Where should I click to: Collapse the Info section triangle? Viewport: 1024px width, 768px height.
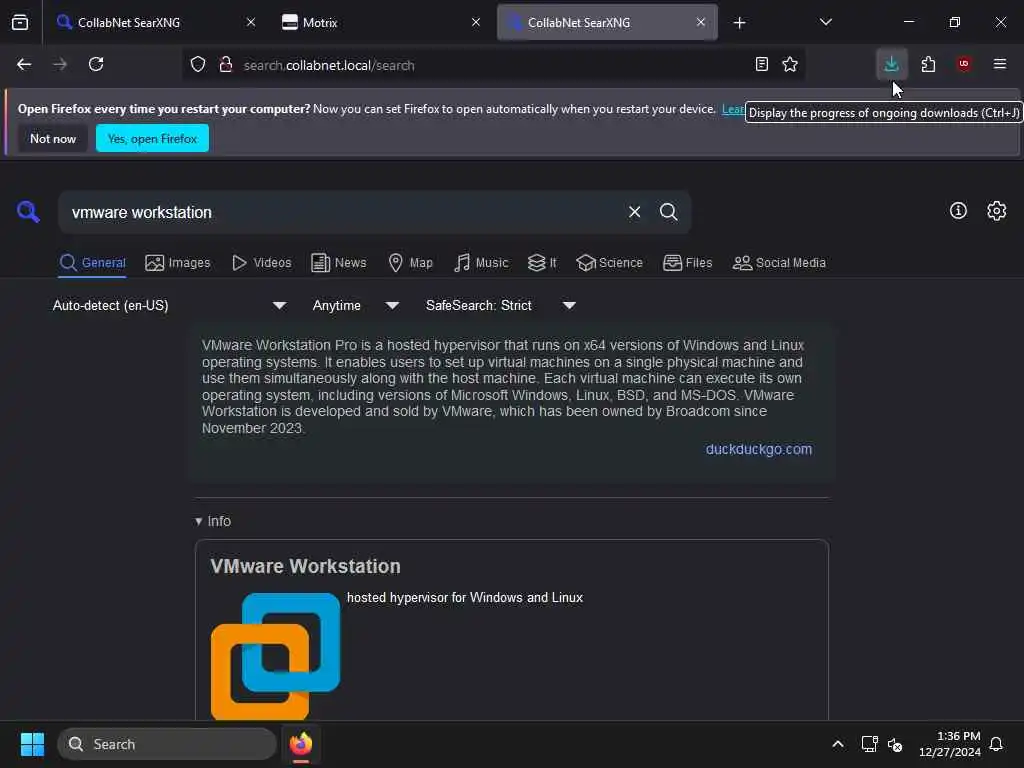[199, 521]
